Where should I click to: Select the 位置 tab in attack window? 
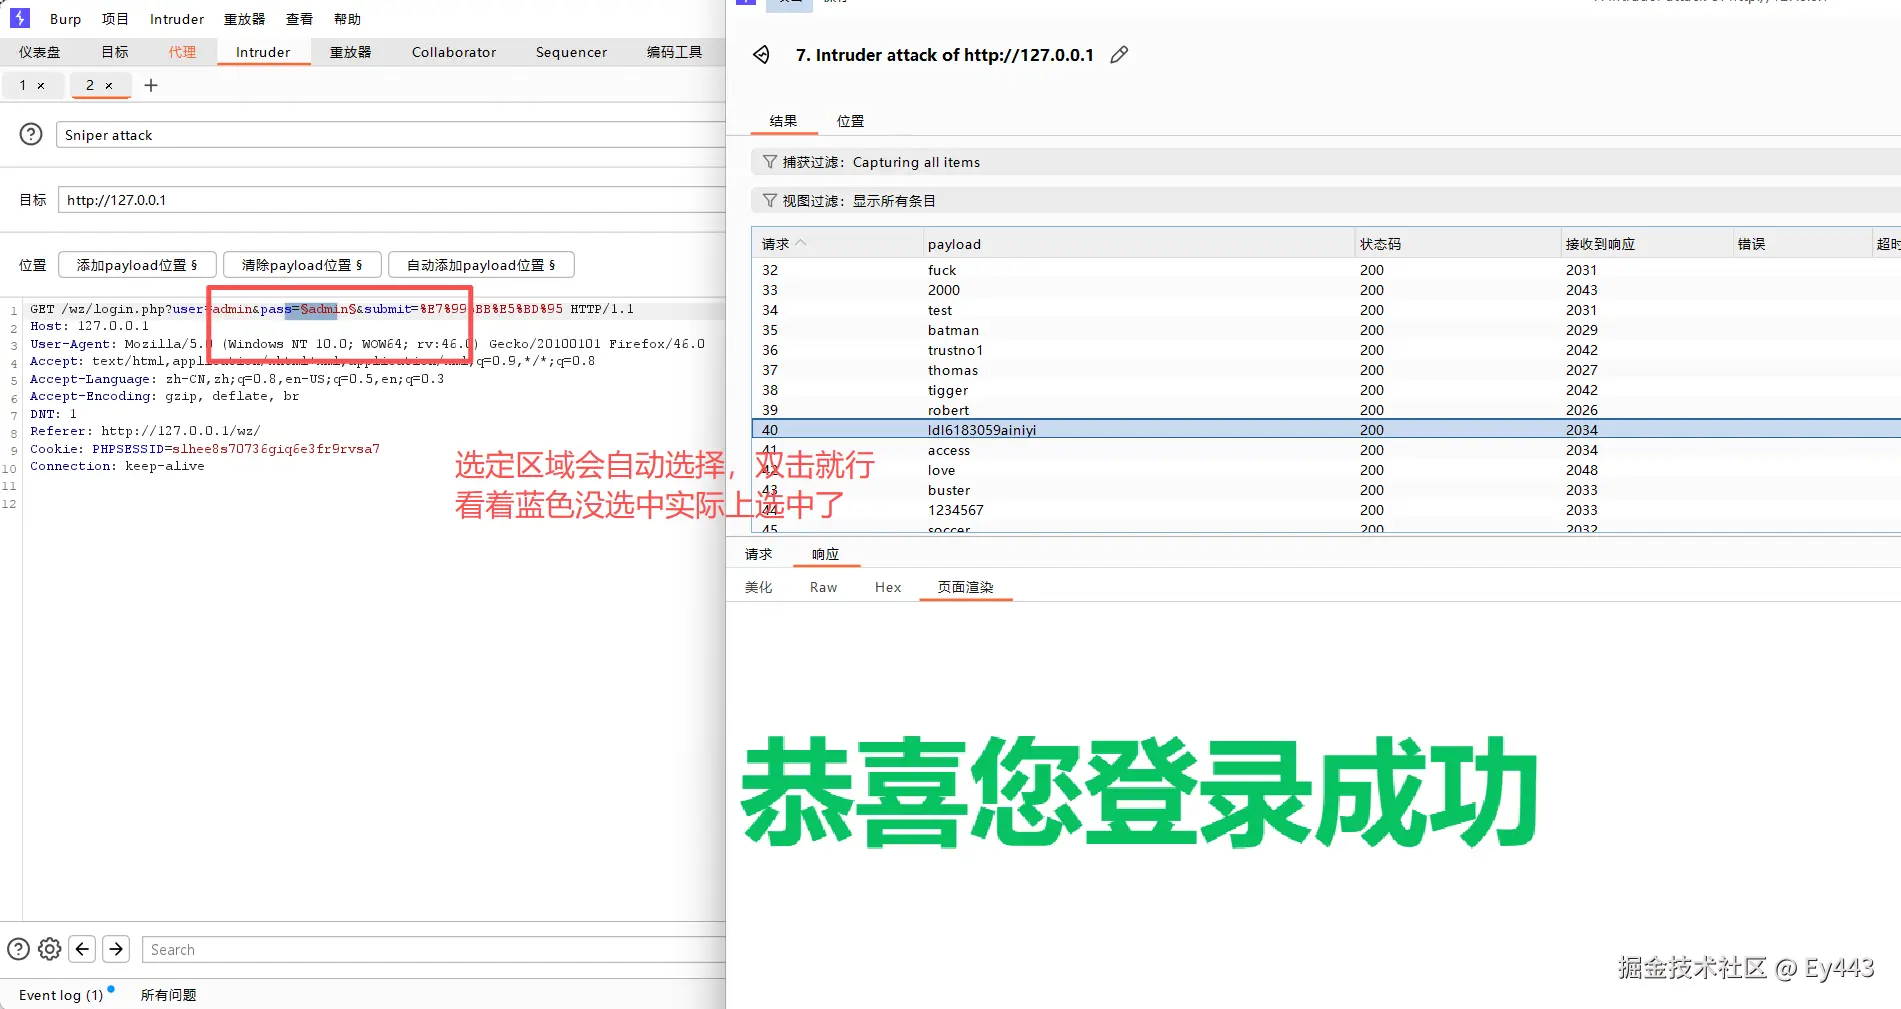click(x=851, y=121)
